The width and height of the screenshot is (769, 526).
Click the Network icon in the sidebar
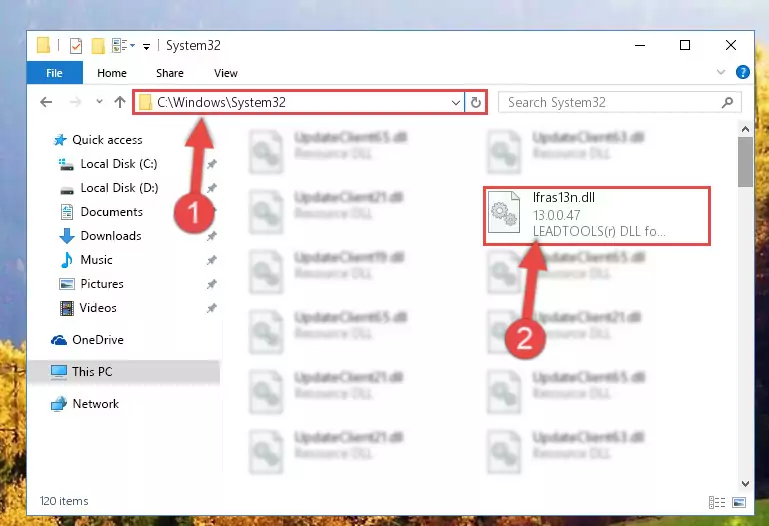[59, 403]
